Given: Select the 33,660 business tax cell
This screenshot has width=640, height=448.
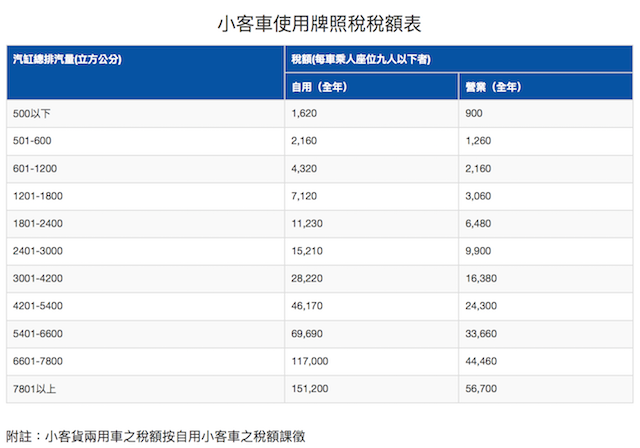Looking at the screenshot, I should tap(482, 333).
